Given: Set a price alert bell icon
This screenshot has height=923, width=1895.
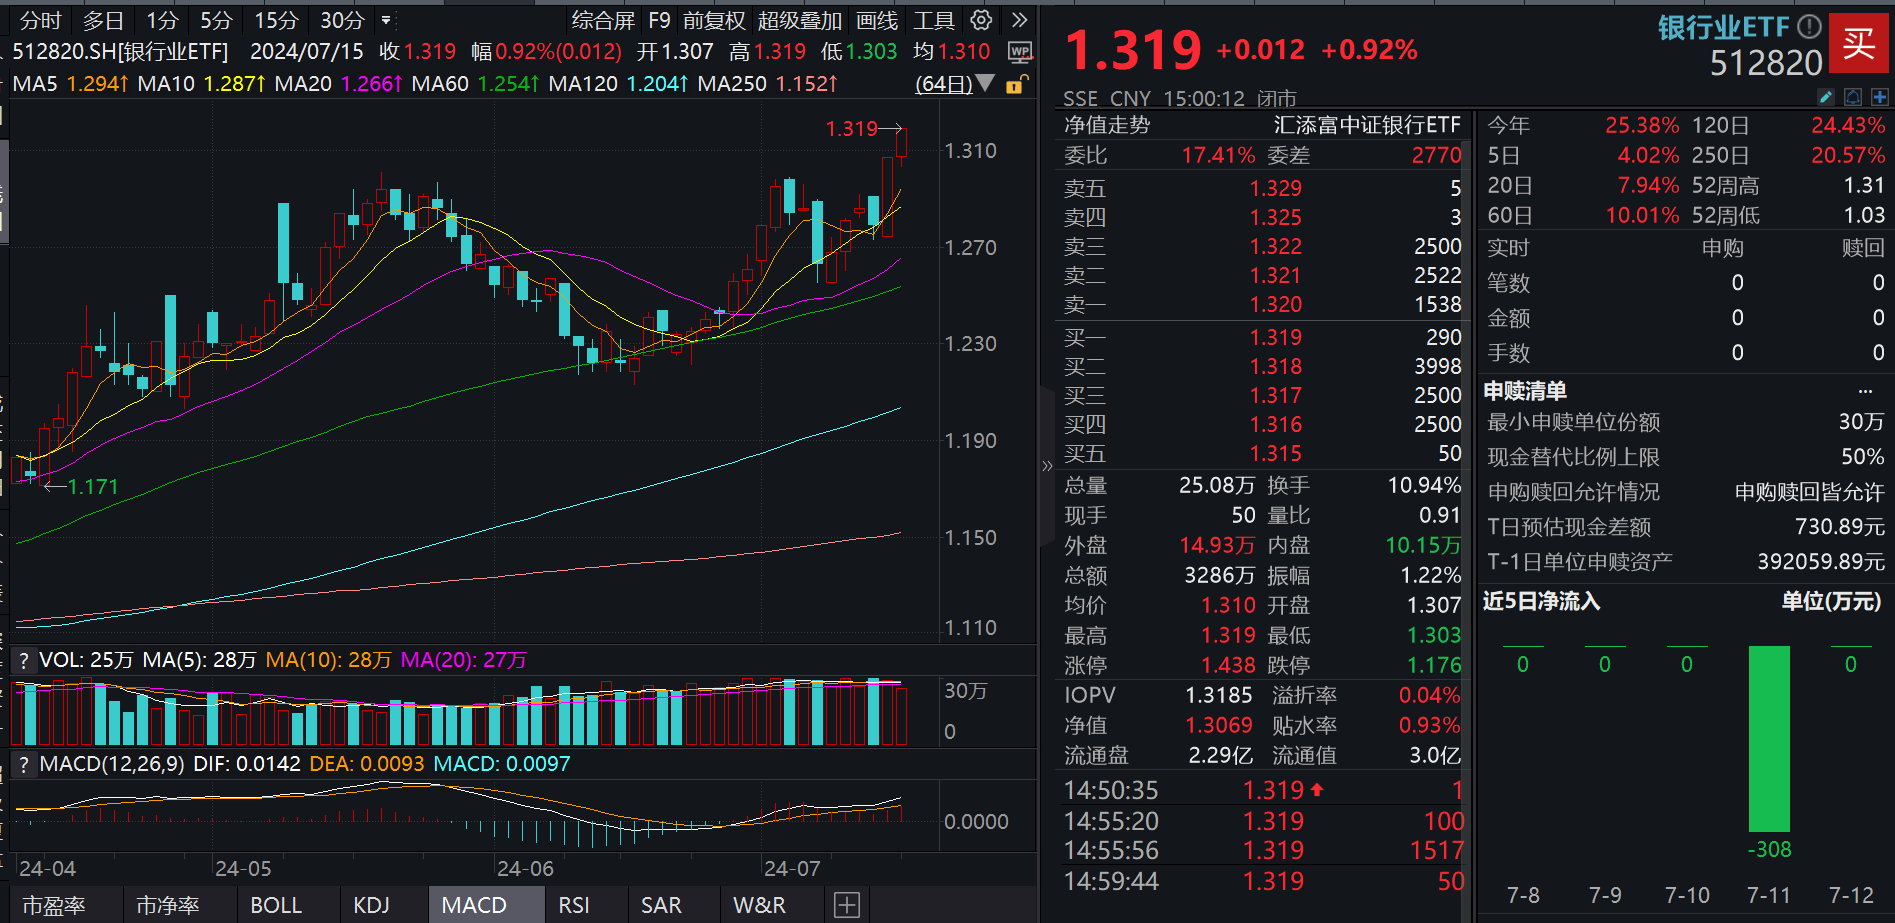Looking at the screenshot, I should [x=1852, y=97].
